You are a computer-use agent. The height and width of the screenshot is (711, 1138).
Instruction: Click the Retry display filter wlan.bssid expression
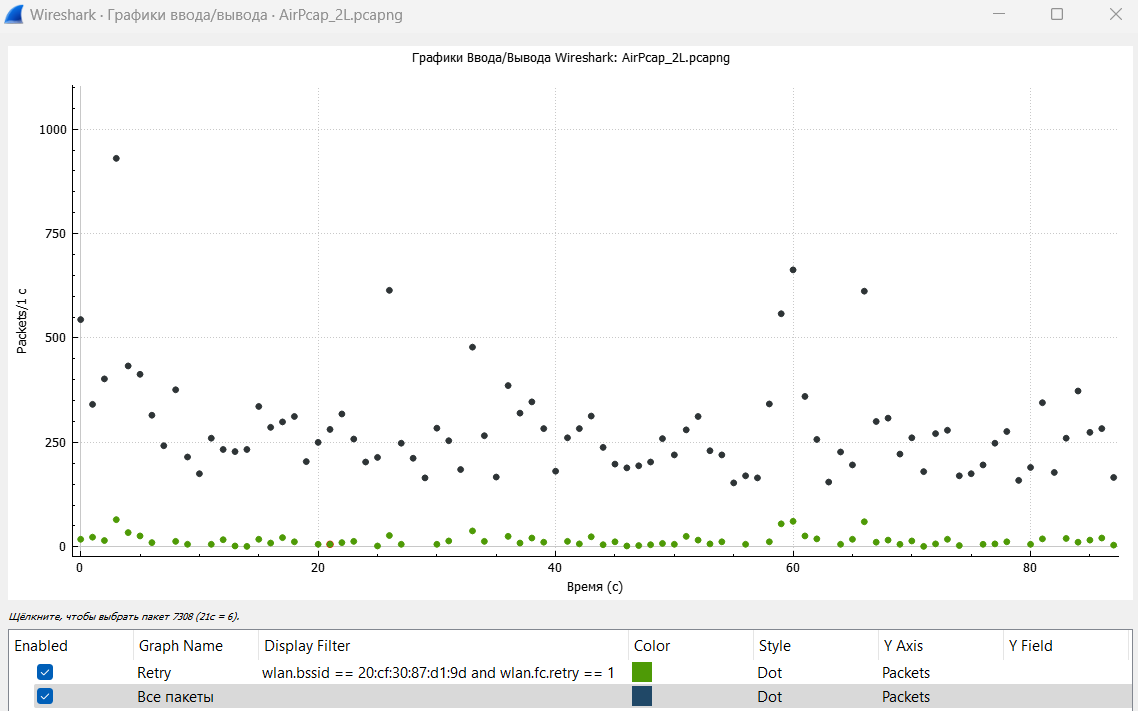point(438,673)
